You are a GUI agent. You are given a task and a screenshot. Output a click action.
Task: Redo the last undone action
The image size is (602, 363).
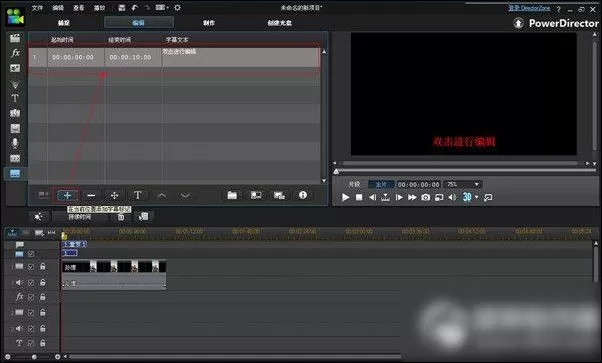tap(147, 8)
